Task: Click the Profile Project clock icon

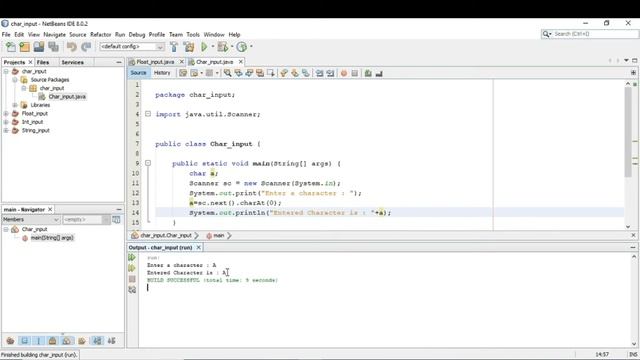Action: [x=242, y=47]
